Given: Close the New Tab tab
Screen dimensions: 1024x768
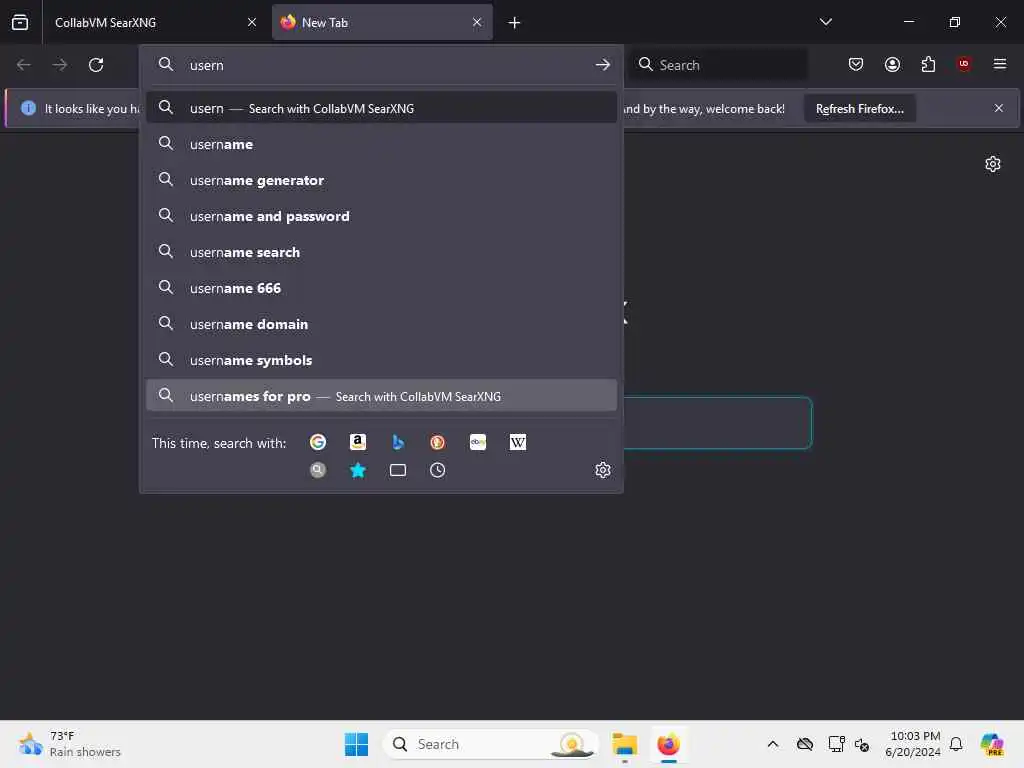Looking at the screenshot, I should point(477,22).
